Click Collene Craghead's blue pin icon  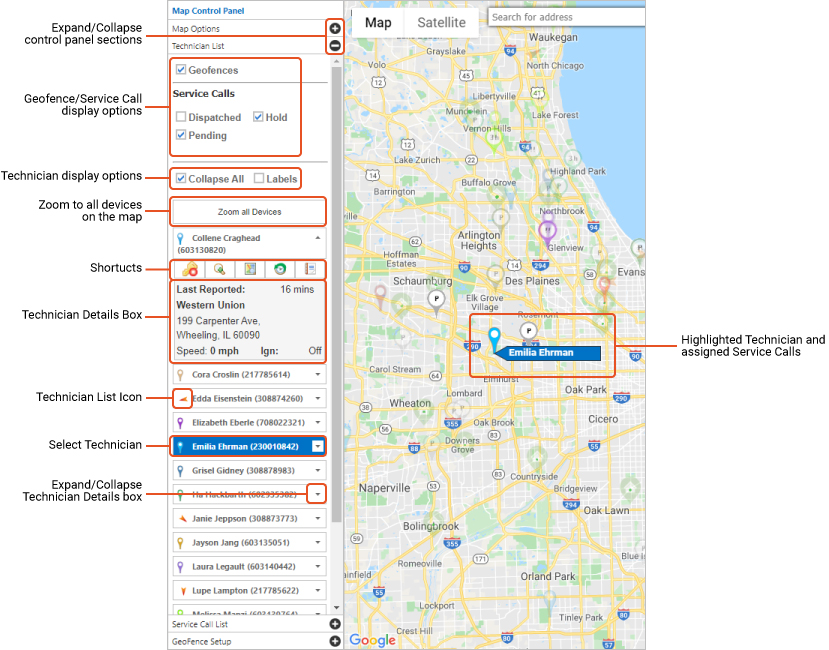[x=180, y=239]
